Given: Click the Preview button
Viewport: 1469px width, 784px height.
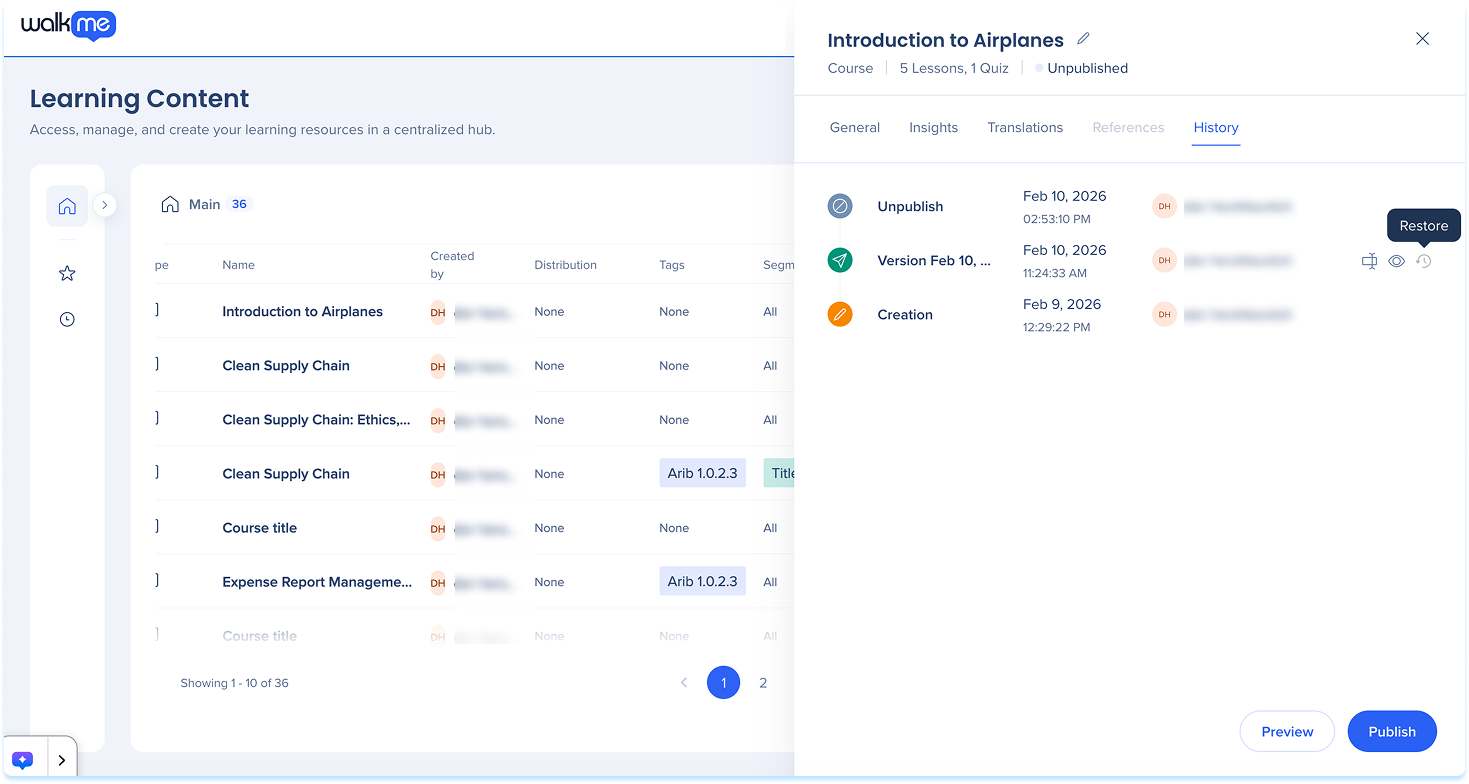Looking at the screenshot, I should tap(1287, 731).
